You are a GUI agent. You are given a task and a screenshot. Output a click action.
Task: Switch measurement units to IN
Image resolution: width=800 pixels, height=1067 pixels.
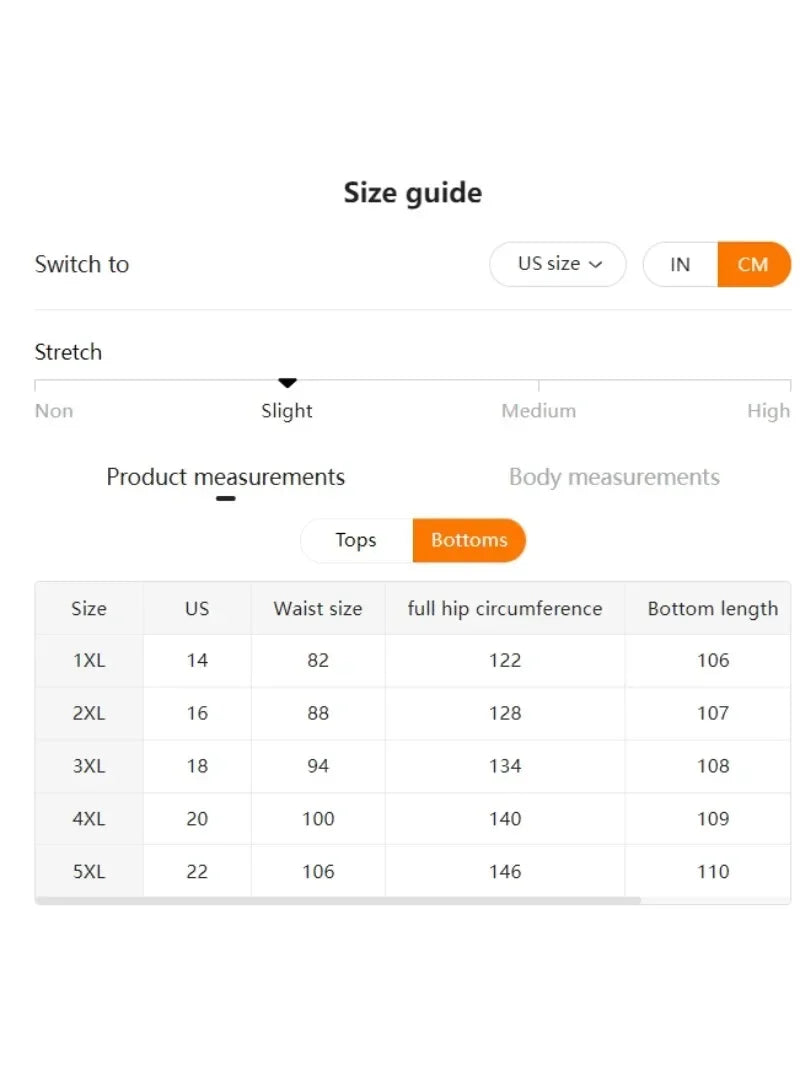680,265
